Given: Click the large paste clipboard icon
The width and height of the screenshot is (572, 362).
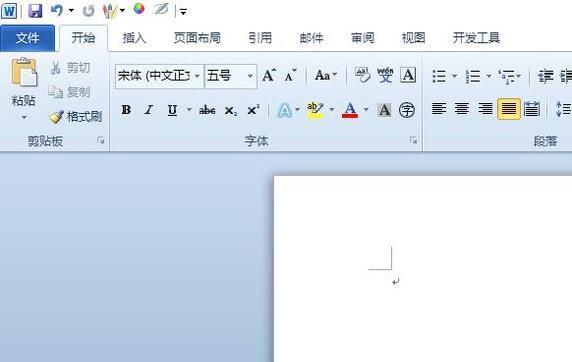Looking at the screenshot, I should (24, 72).
